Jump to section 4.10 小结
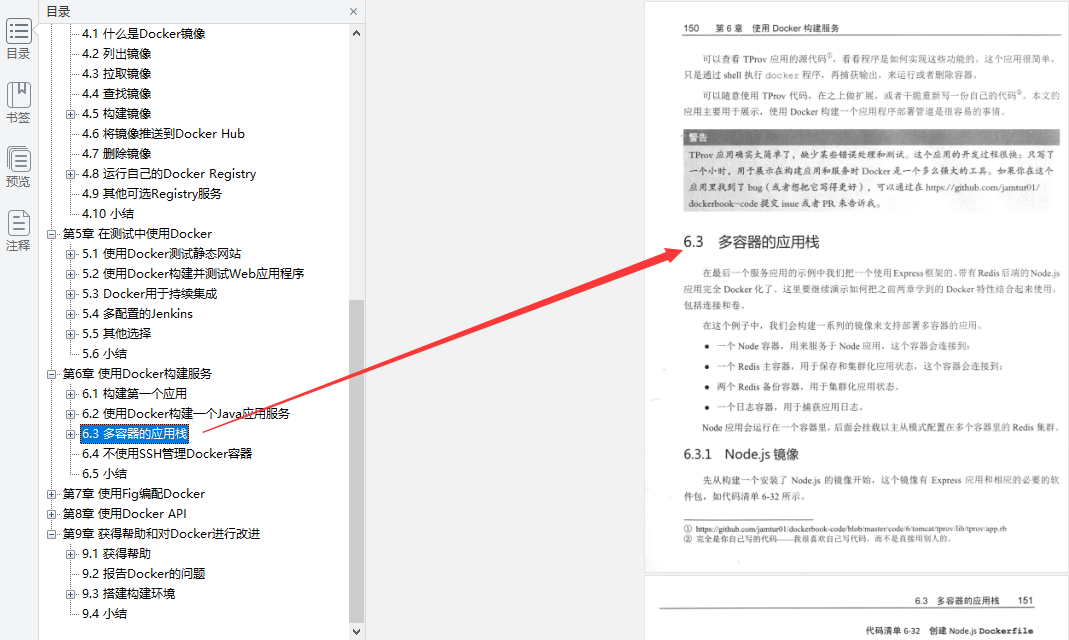 pyautogui.click(x=107, y=213)
